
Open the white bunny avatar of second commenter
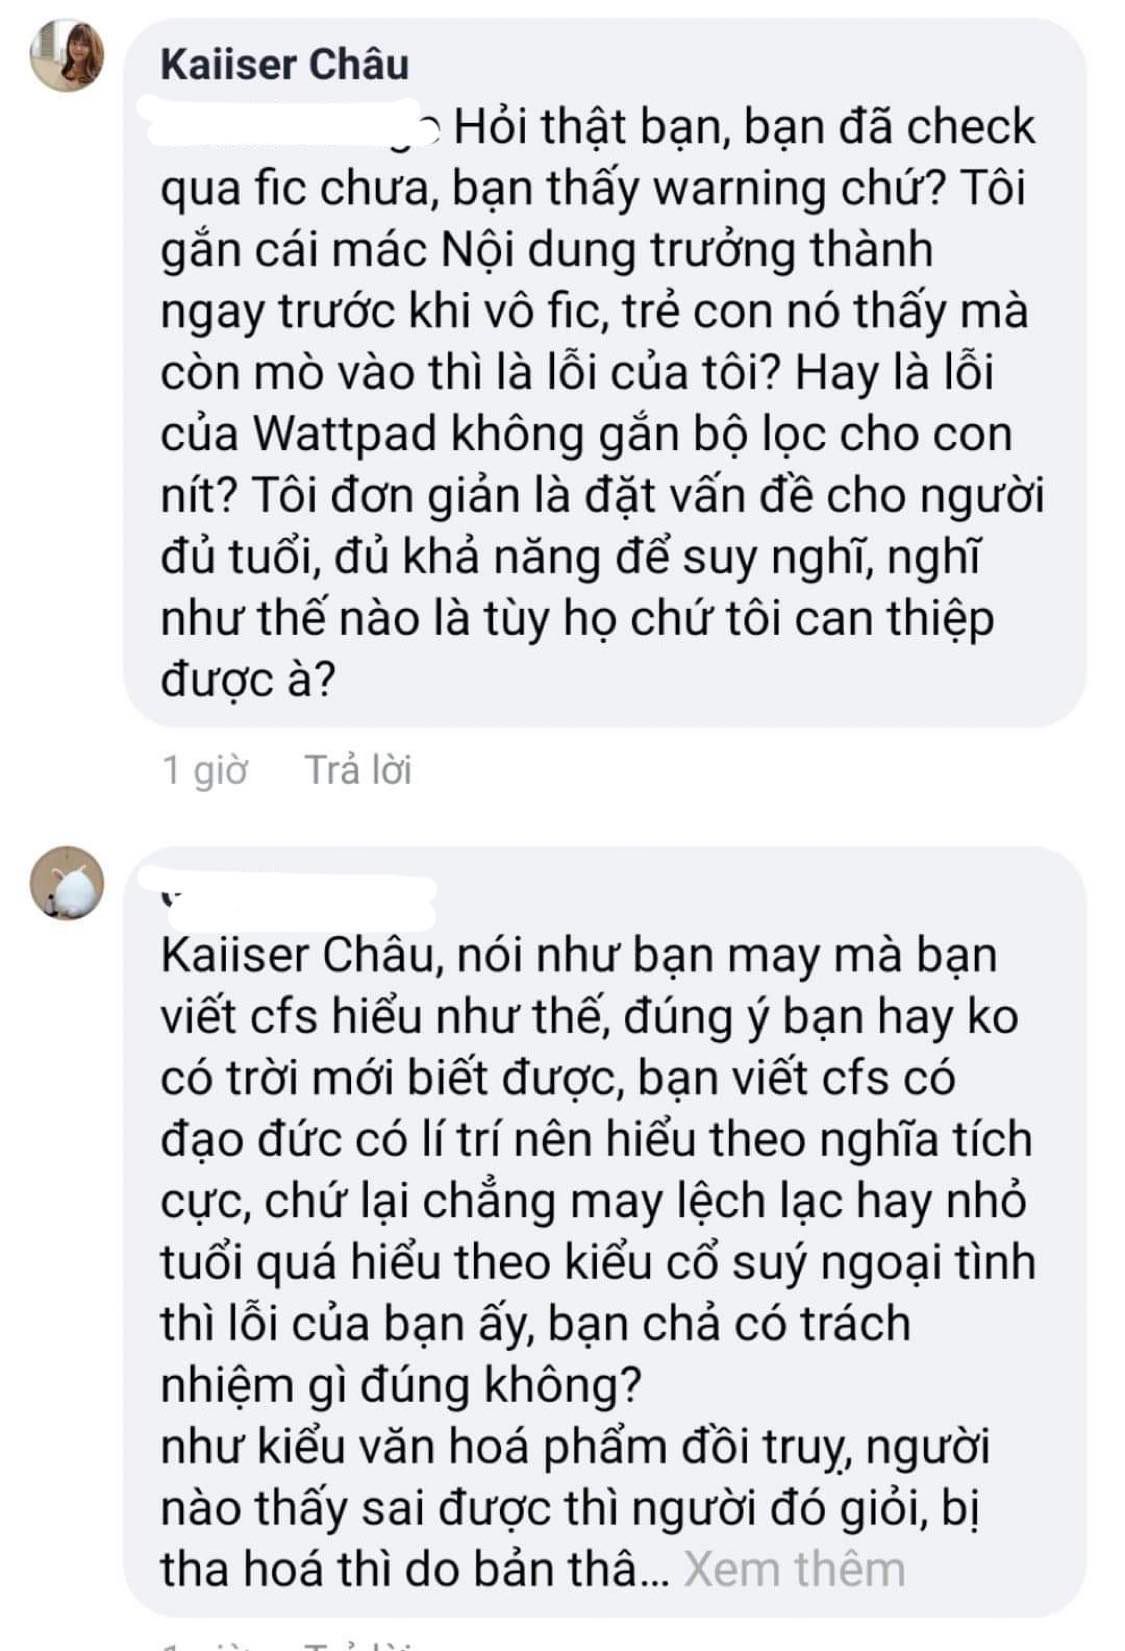coord(67,883)
